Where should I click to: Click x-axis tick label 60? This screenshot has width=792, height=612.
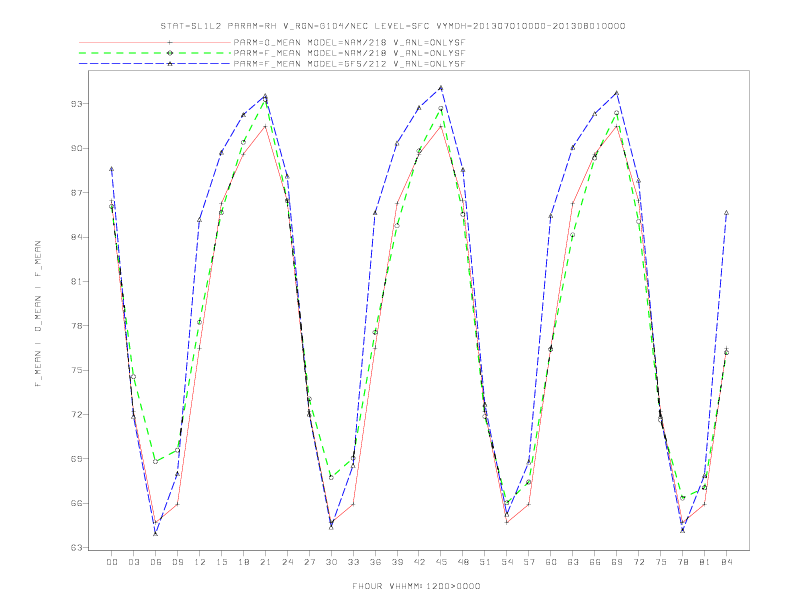(x=551, y=562)
